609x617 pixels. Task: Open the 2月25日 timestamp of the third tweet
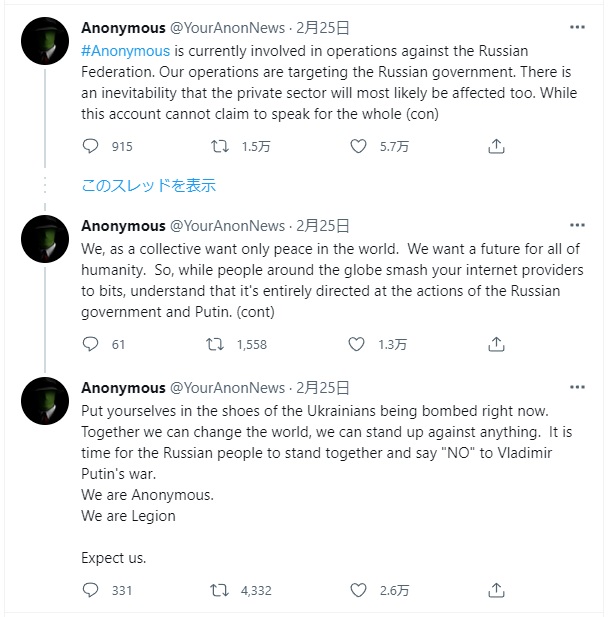coord(323,388)
